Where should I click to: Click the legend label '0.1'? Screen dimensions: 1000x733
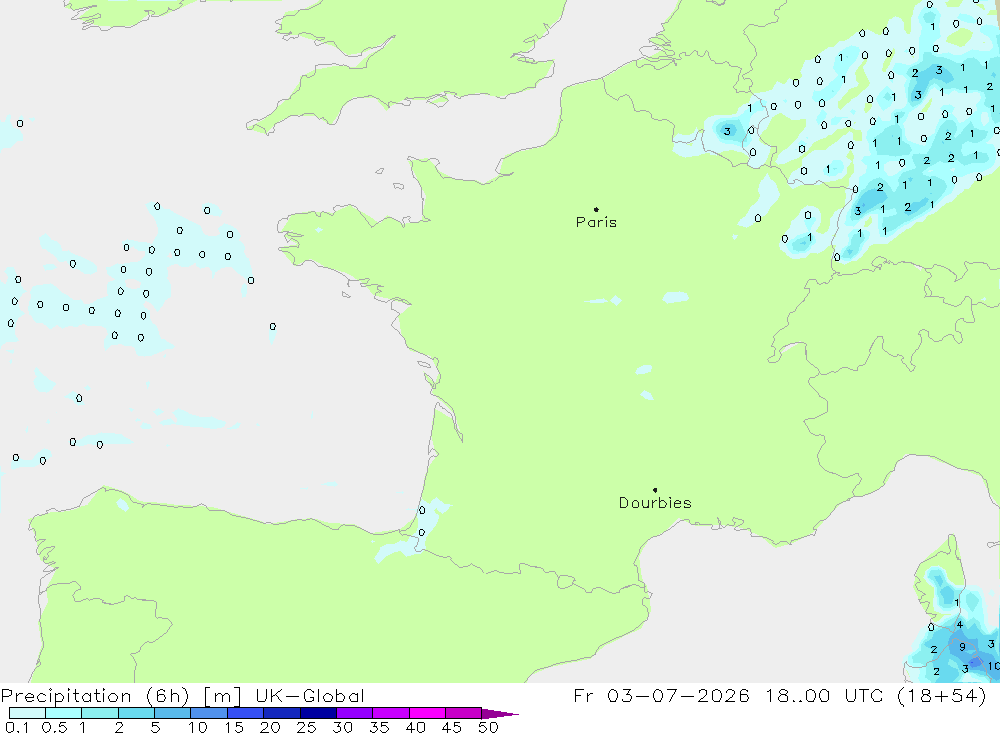pyautogui.click(x=17, y=727)
